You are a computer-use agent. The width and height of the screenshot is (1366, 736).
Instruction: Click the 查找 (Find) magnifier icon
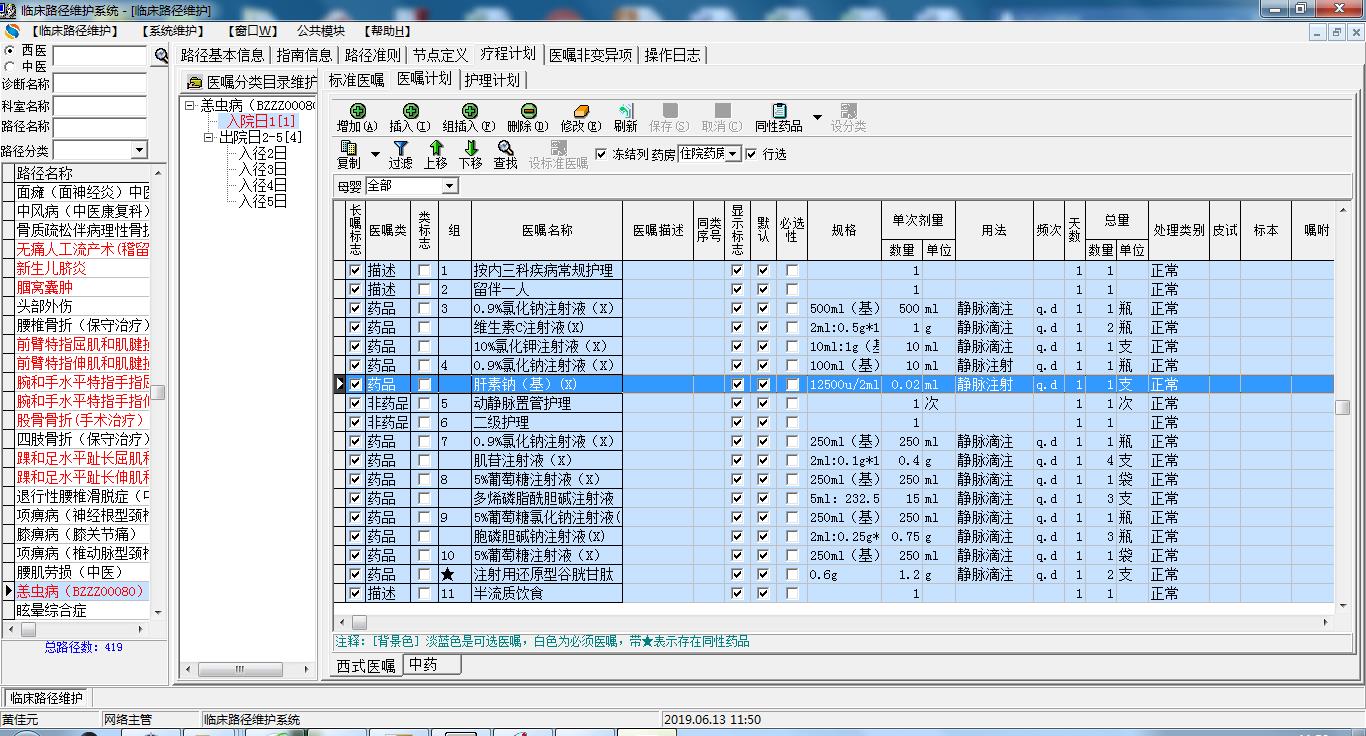point(505,148)
